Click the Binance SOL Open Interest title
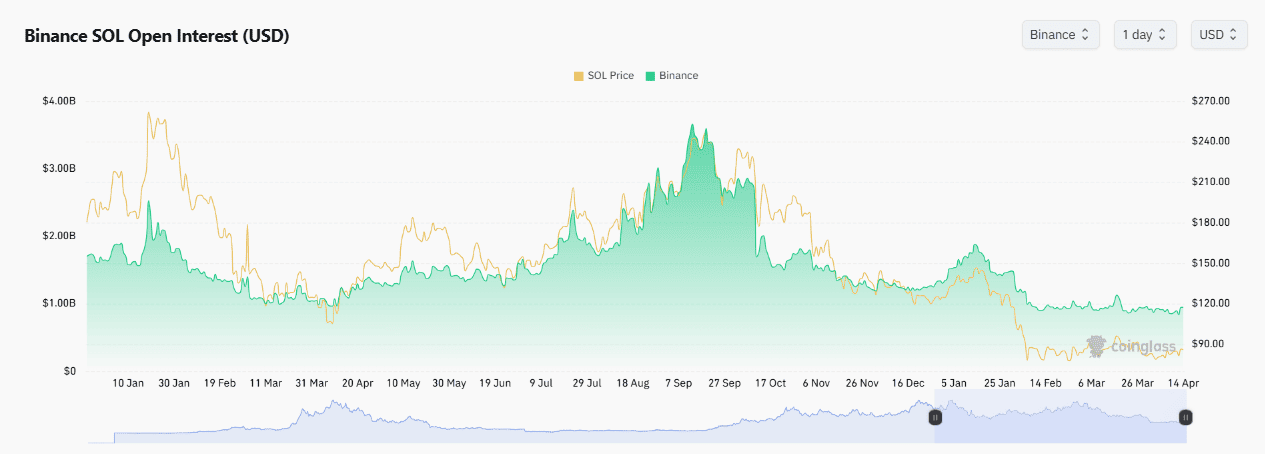 tap(156, 36)
